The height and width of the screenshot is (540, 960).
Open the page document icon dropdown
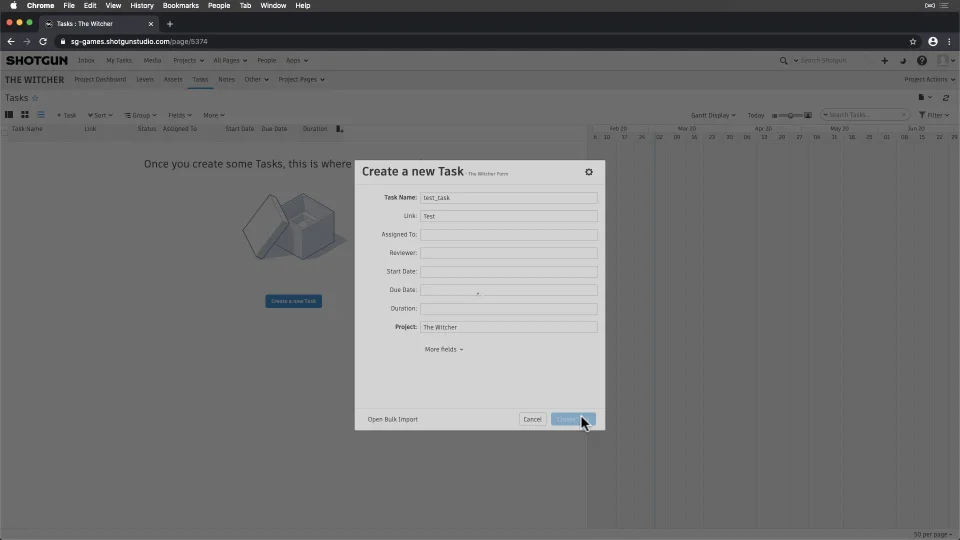(x=924, y=97)
